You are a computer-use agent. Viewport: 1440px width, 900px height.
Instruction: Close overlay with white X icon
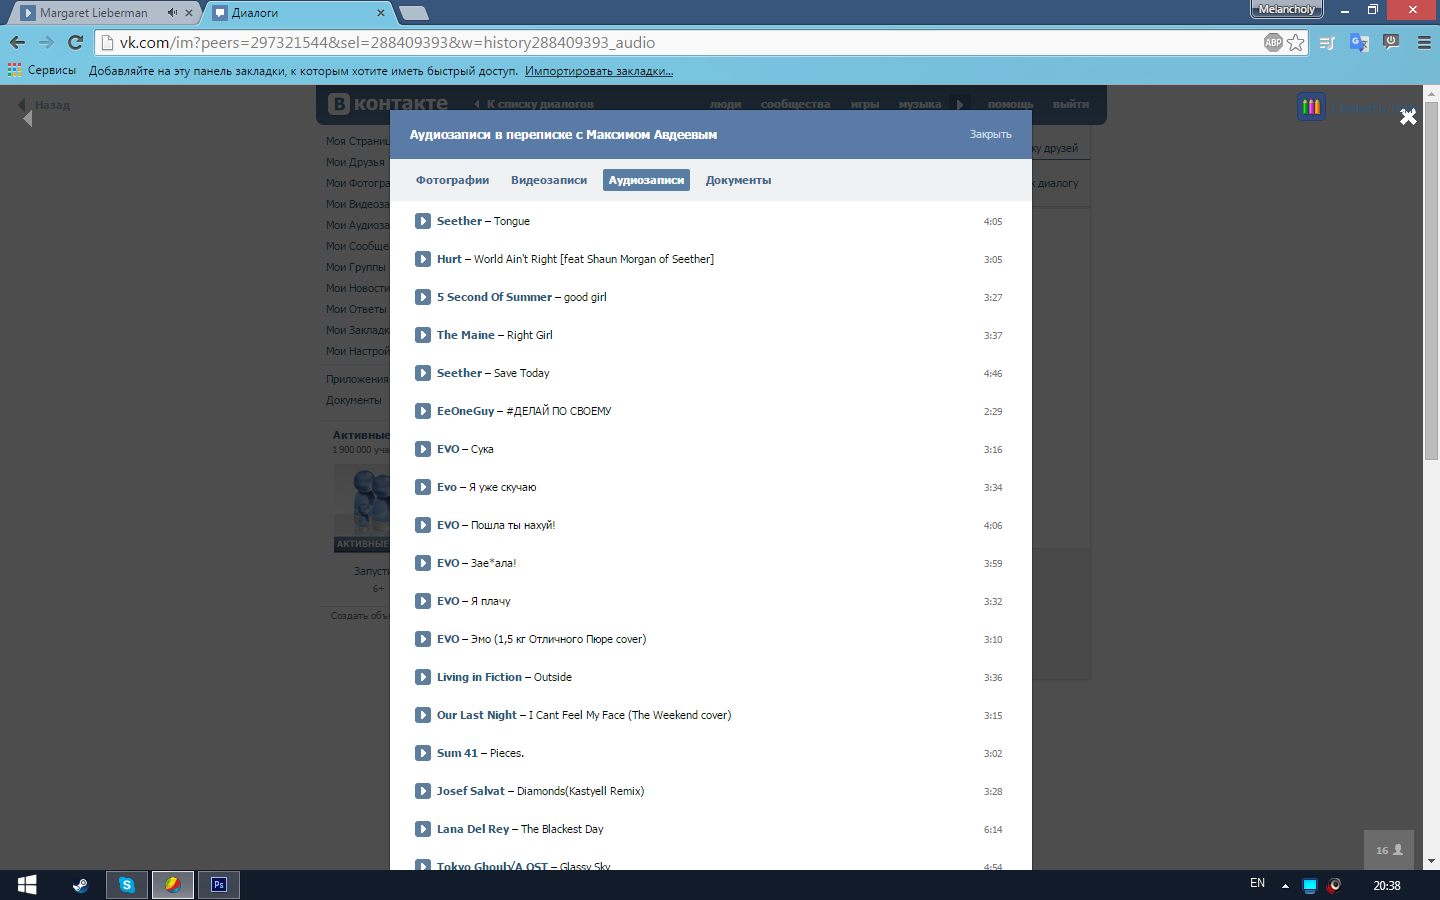tap(1408, 117)
